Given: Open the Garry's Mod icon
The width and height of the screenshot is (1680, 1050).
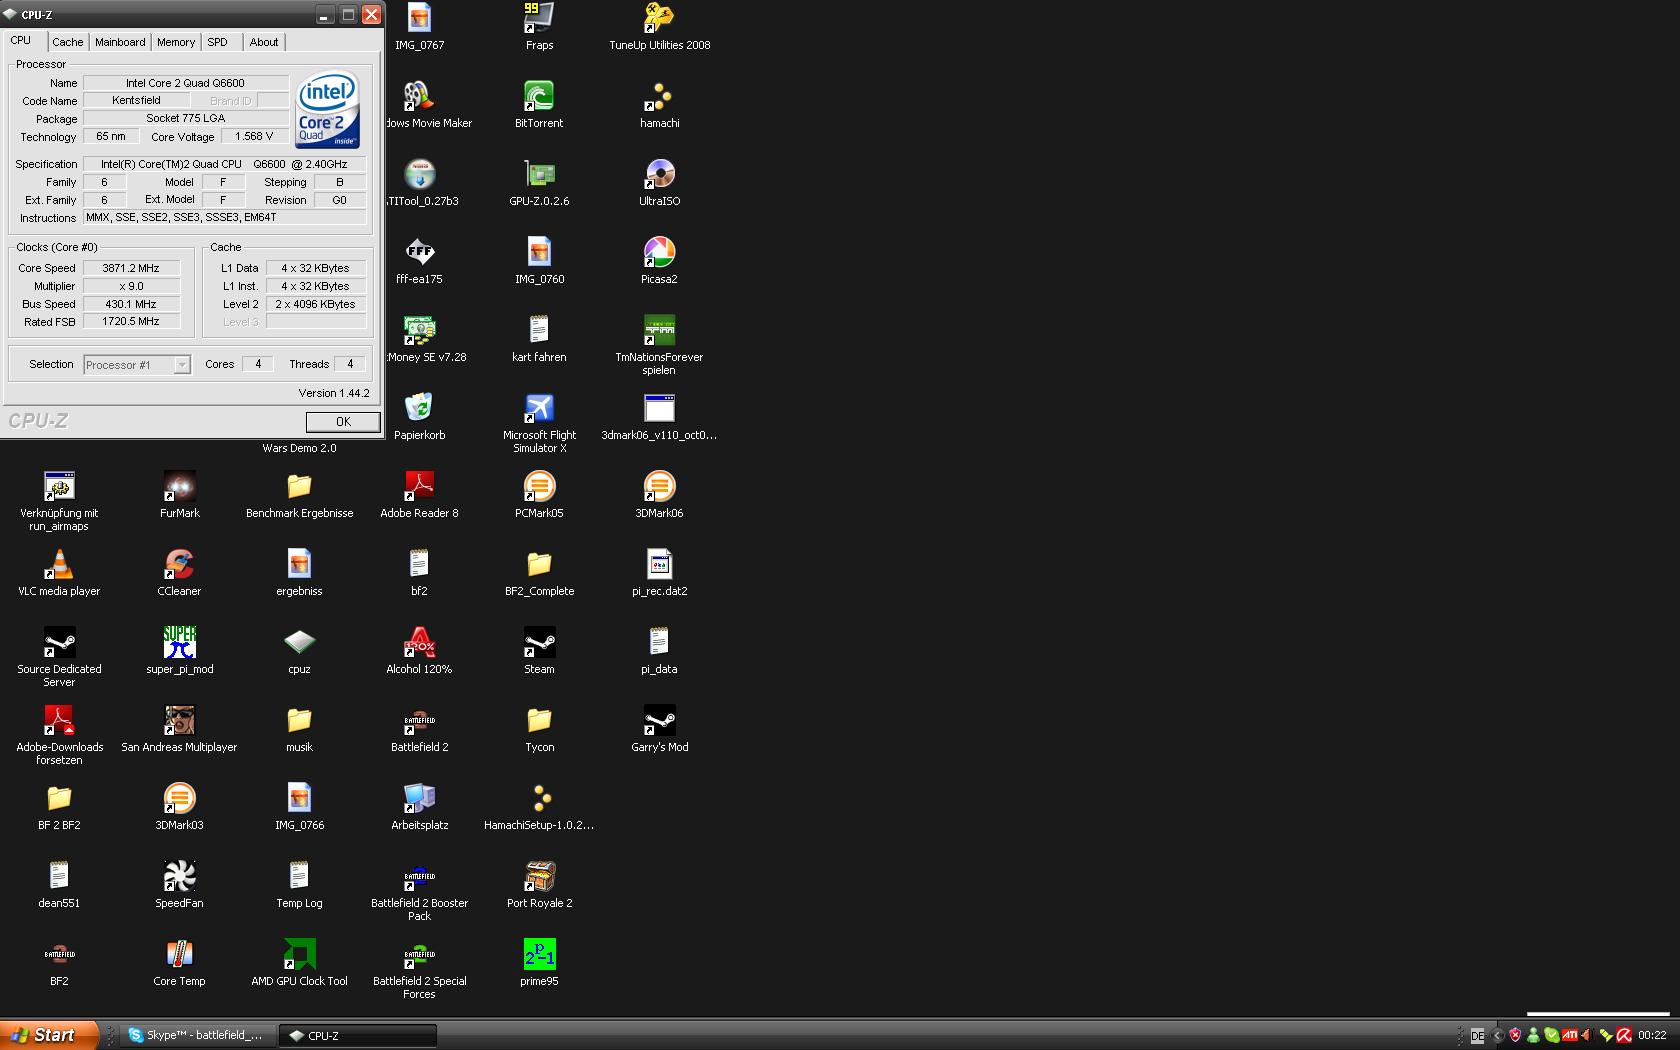Looking at the screenshot, I should [660, 729].
